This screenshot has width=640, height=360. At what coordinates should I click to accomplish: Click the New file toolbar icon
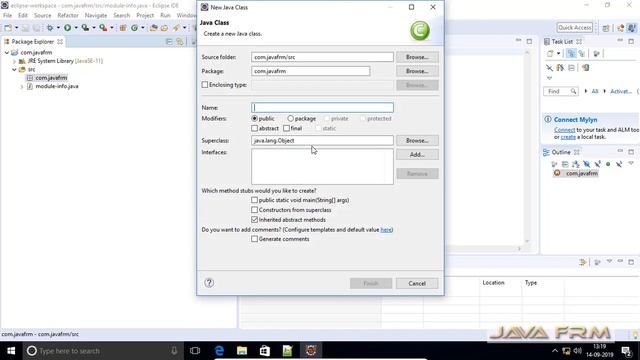click(8, 28)
